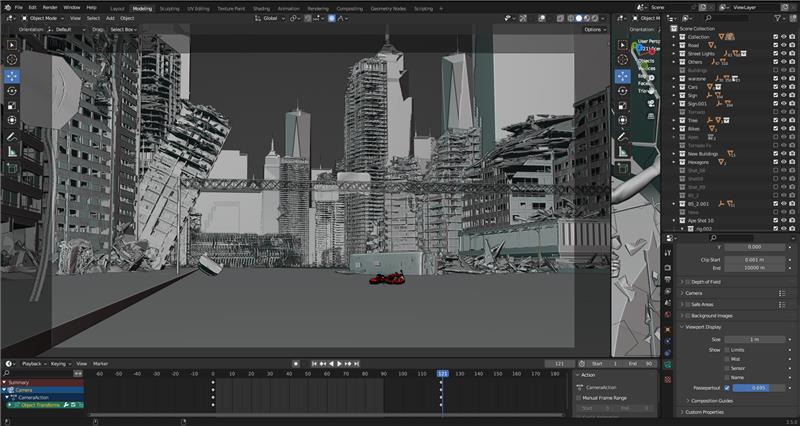The image size is (800, 426).
Task: Toggle snapping magnet in viewport header
Action: coord(308,18)
